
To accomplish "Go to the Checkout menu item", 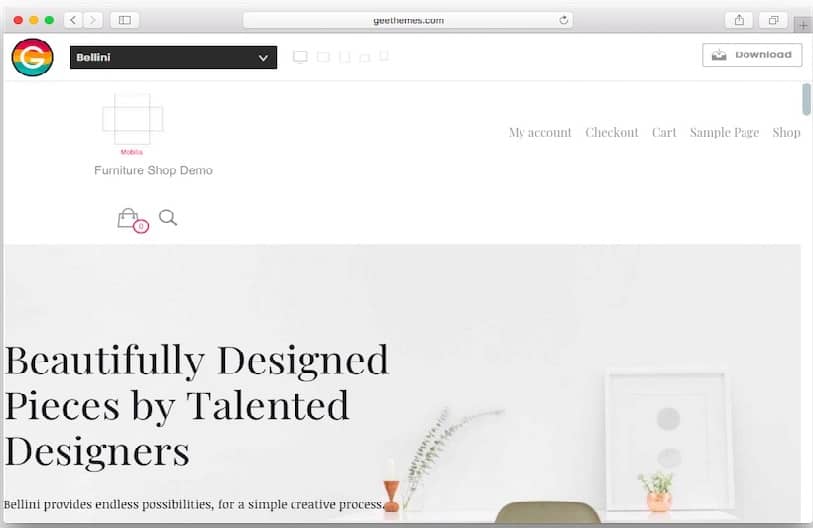I will (612, 132).
